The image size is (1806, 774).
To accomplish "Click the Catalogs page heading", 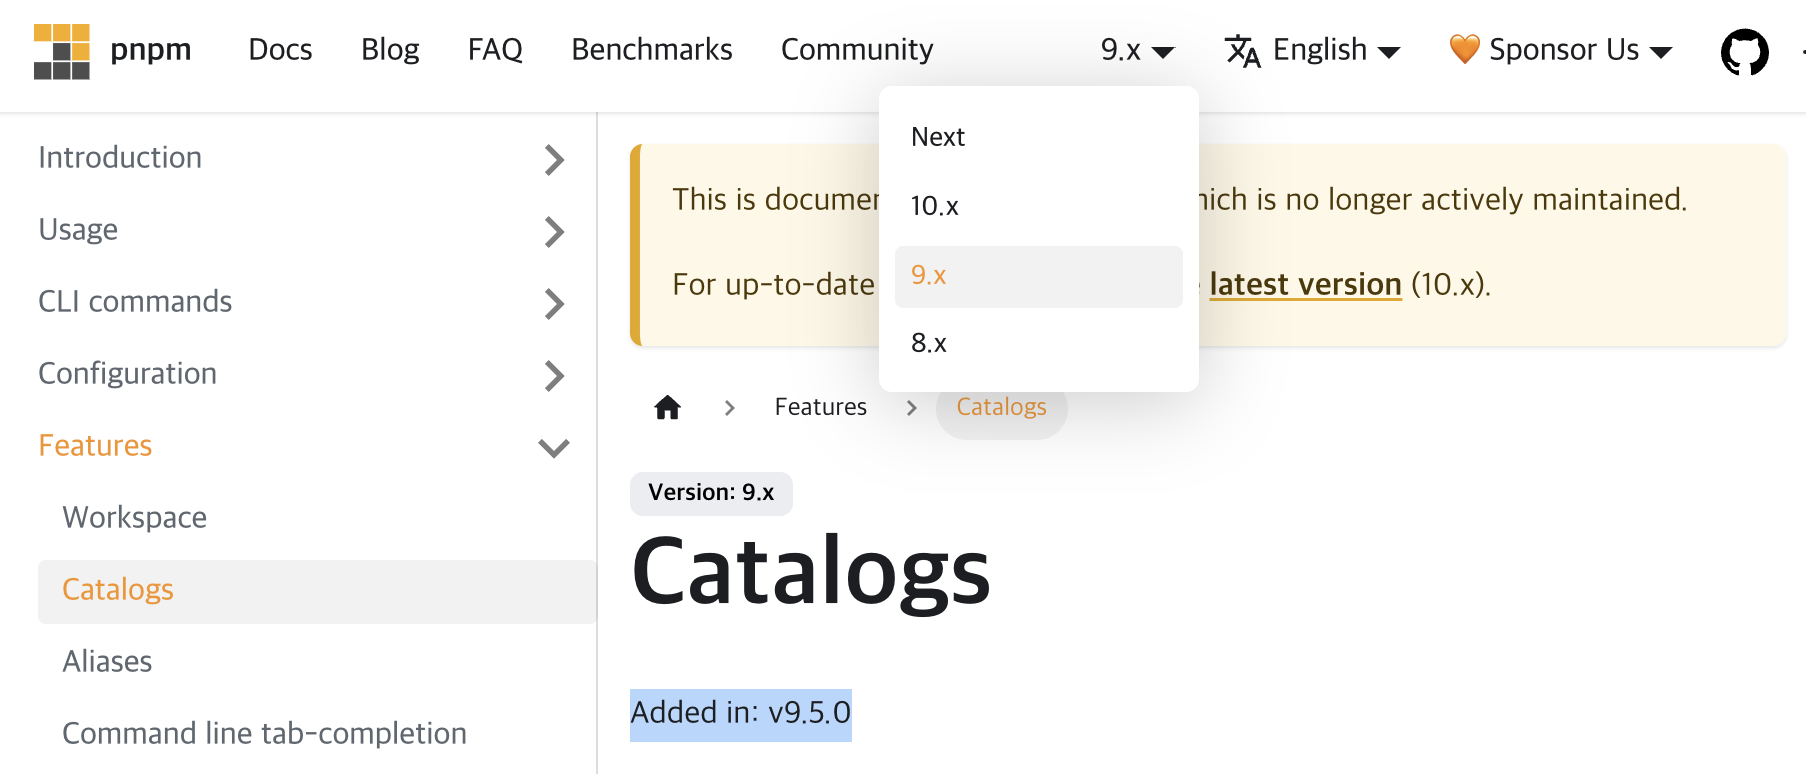I will point(811,572).
